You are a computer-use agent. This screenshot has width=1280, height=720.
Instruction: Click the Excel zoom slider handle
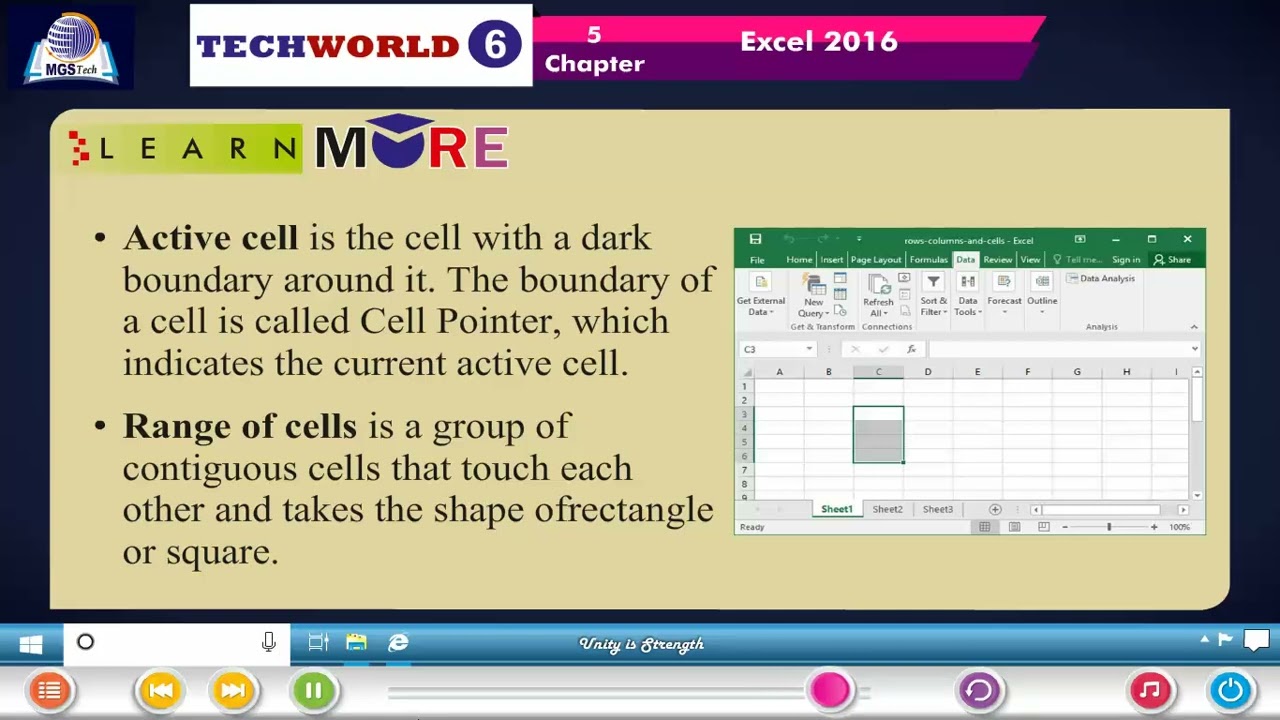pyautogui.click(x=1109, y=527)
